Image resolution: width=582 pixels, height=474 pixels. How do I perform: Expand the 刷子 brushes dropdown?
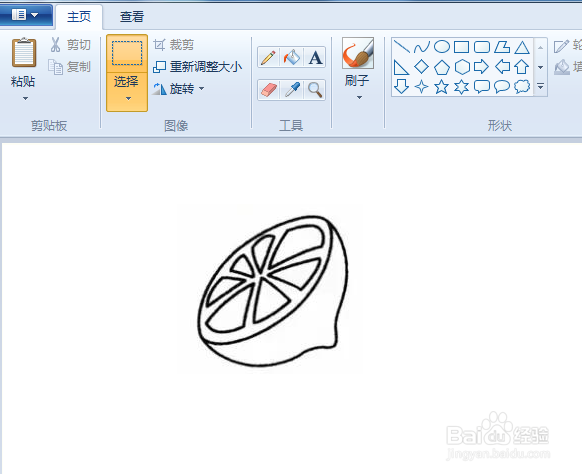[359, 98]
